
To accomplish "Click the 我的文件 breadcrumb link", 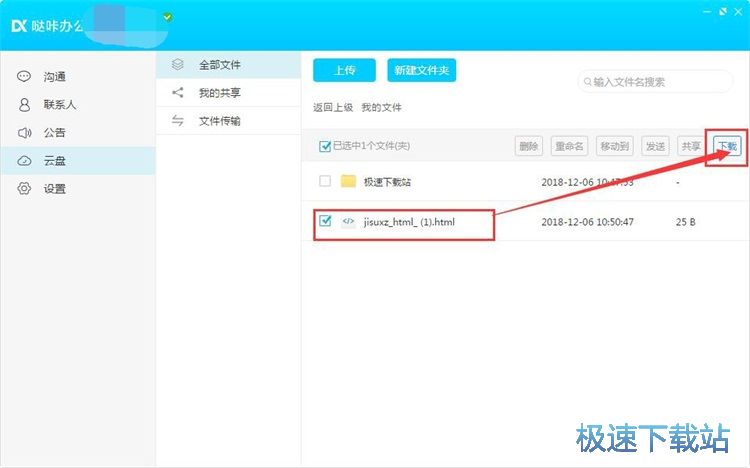I will [x=381, y=107].
